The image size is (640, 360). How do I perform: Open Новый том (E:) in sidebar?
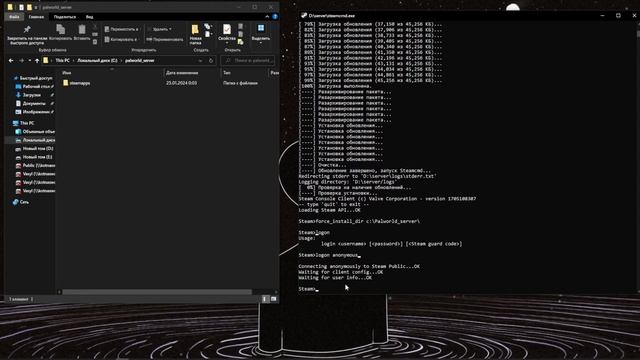click(34, 157)
